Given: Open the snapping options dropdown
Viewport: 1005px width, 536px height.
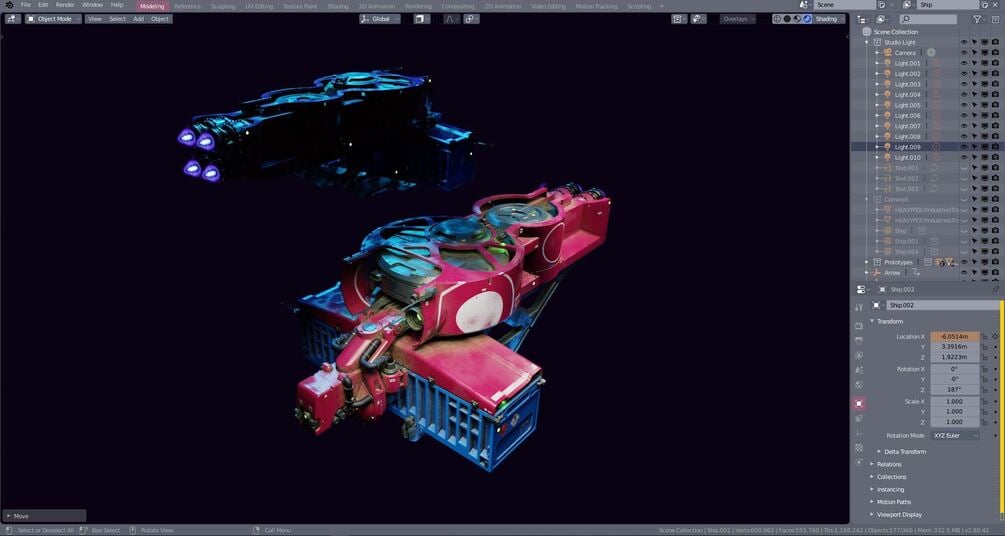Looking at the screenshot, I should coord(472,19).
